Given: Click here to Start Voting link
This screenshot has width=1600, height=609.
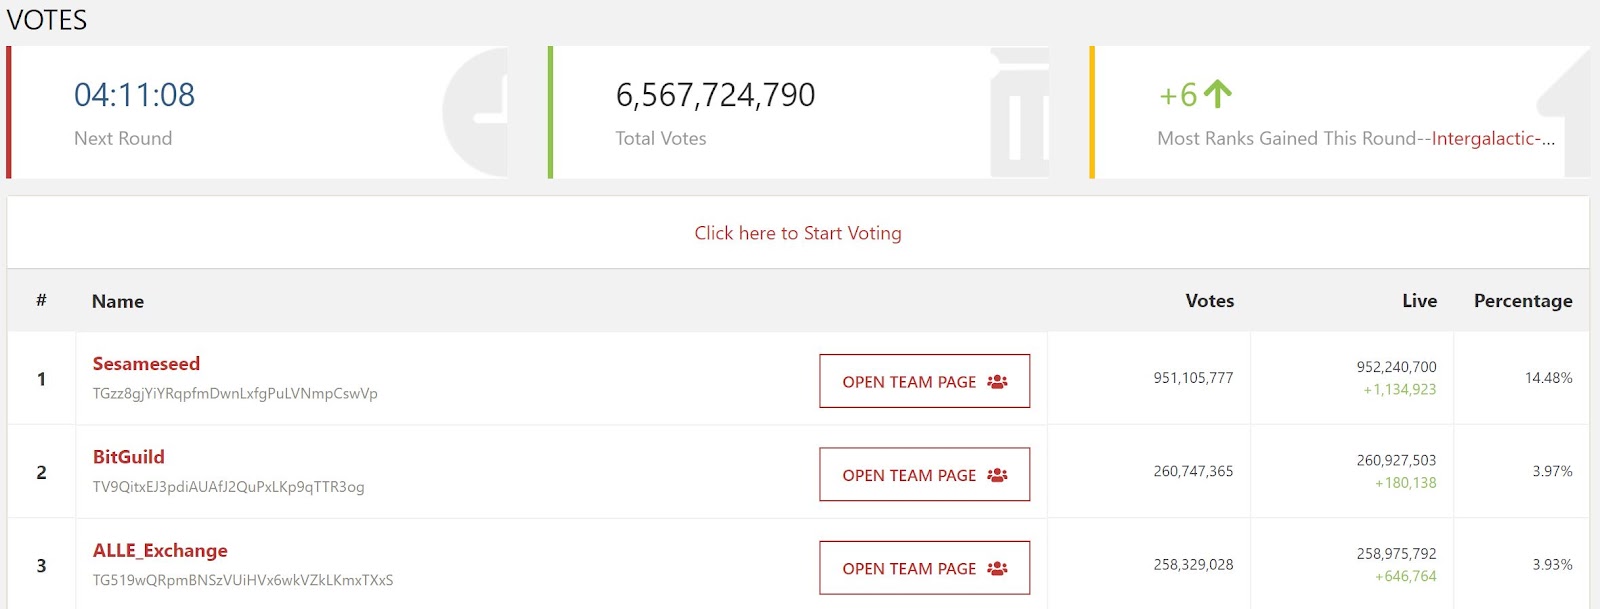Looking at the screenshot, I should 798,233.
